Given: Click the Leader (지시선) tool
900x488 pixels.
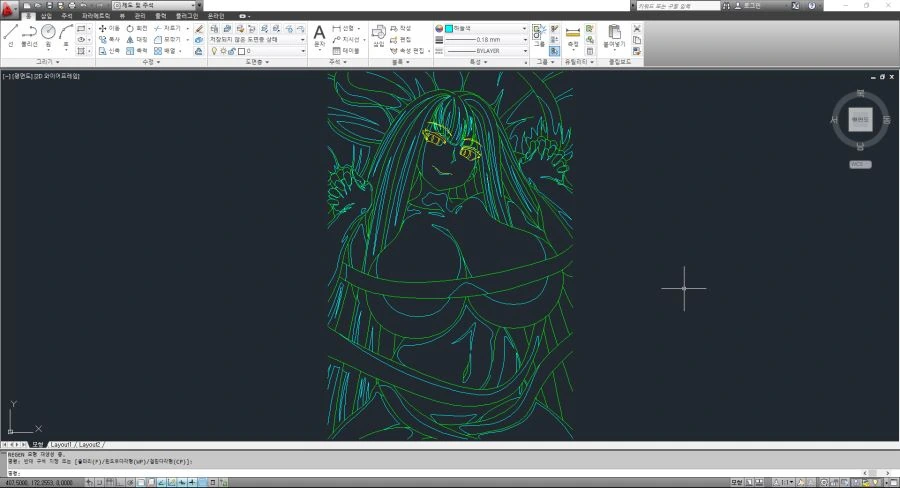Looking at the screenshot, I should click(346, 40).
